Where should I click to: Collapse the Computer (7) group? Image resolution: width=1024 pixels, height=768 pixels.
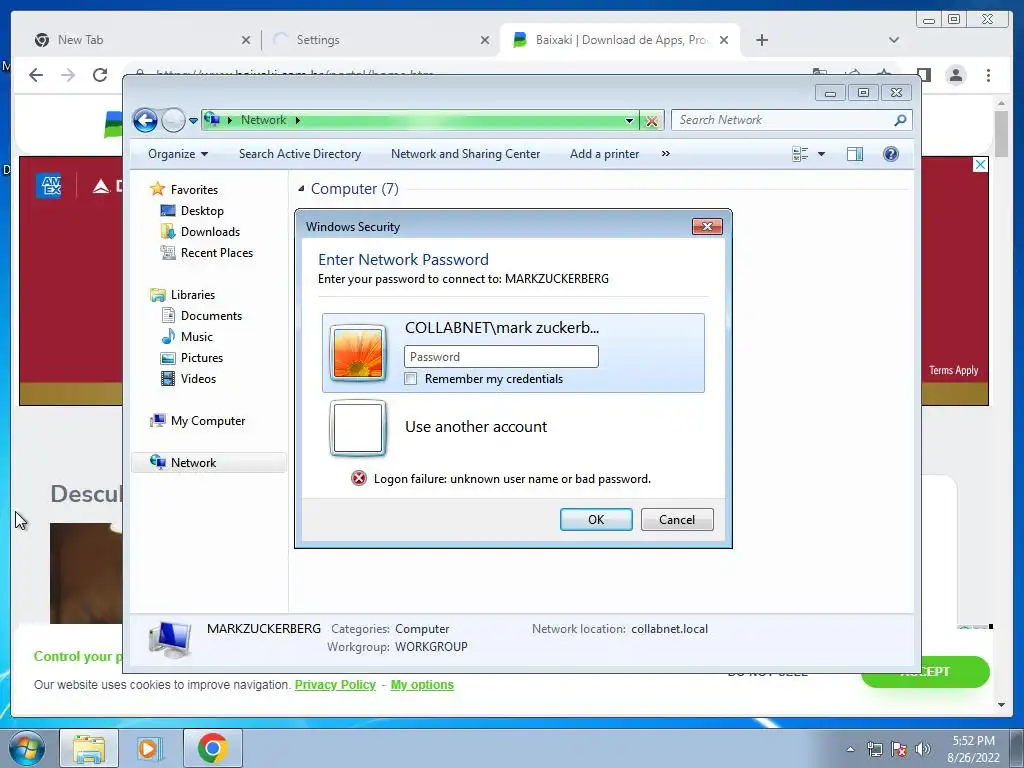(301, 189)
